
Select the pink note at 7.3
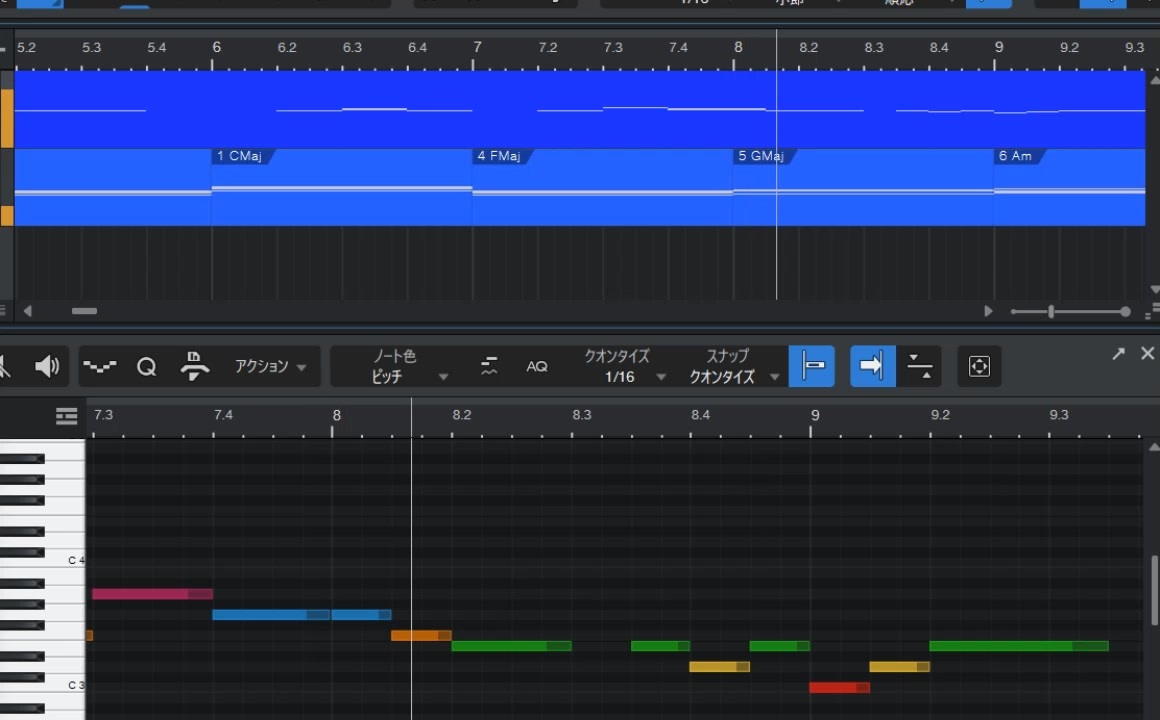point(152,594)
